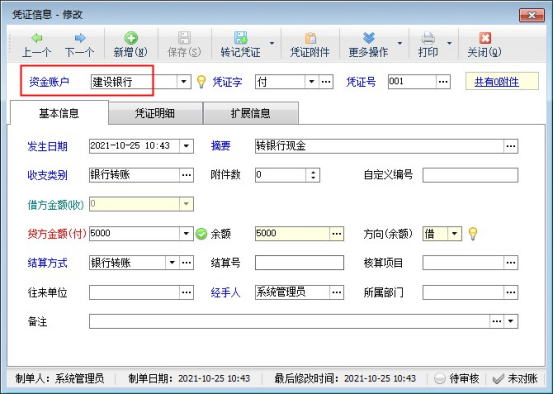Switch to the 凭证明细 tab
554x394 pixels.
155,113
